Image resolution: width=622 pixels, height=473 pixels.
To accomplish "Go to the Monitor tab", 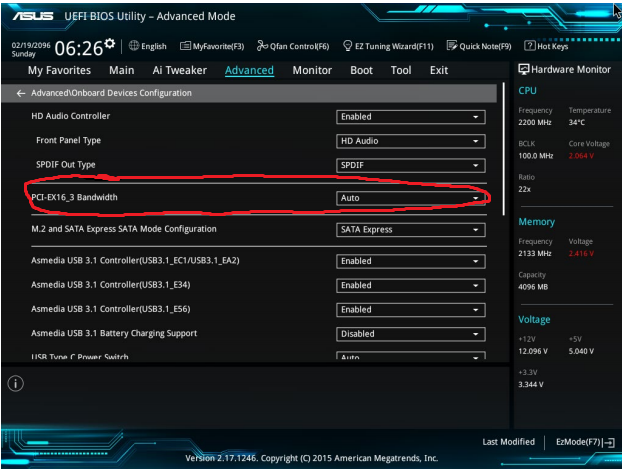I will [x=312, y=70].
